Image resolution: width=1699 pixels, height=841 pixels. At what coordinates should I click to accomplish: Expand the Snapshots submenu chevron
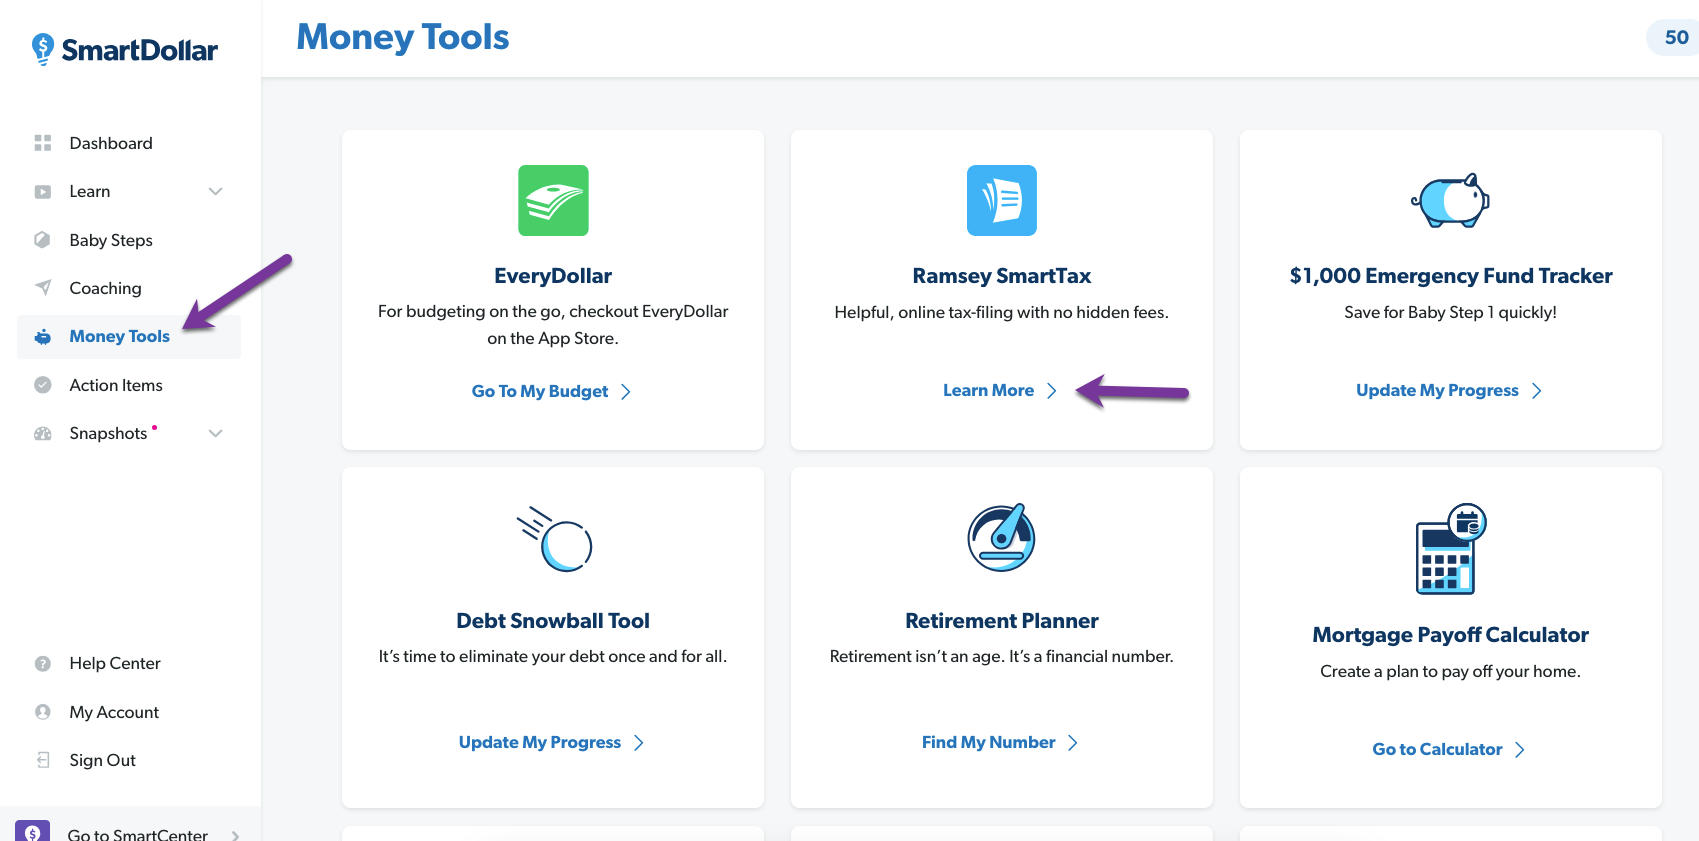pos(215,433)
